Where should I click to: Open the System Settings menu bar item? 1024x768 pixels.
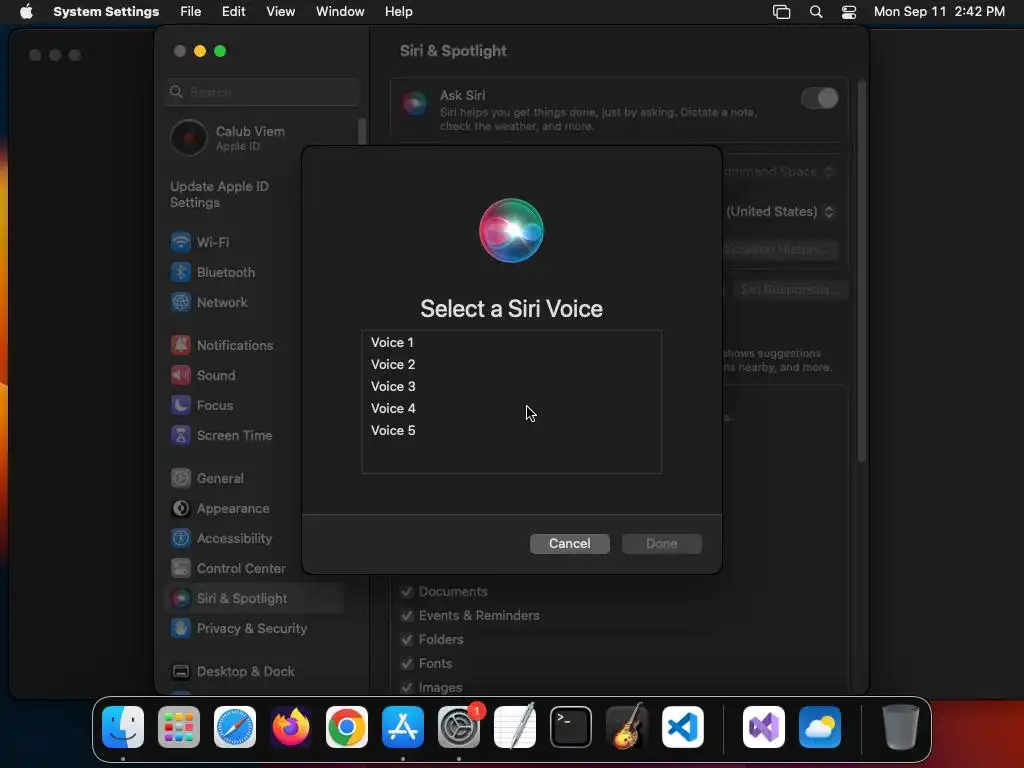point(106,12)
